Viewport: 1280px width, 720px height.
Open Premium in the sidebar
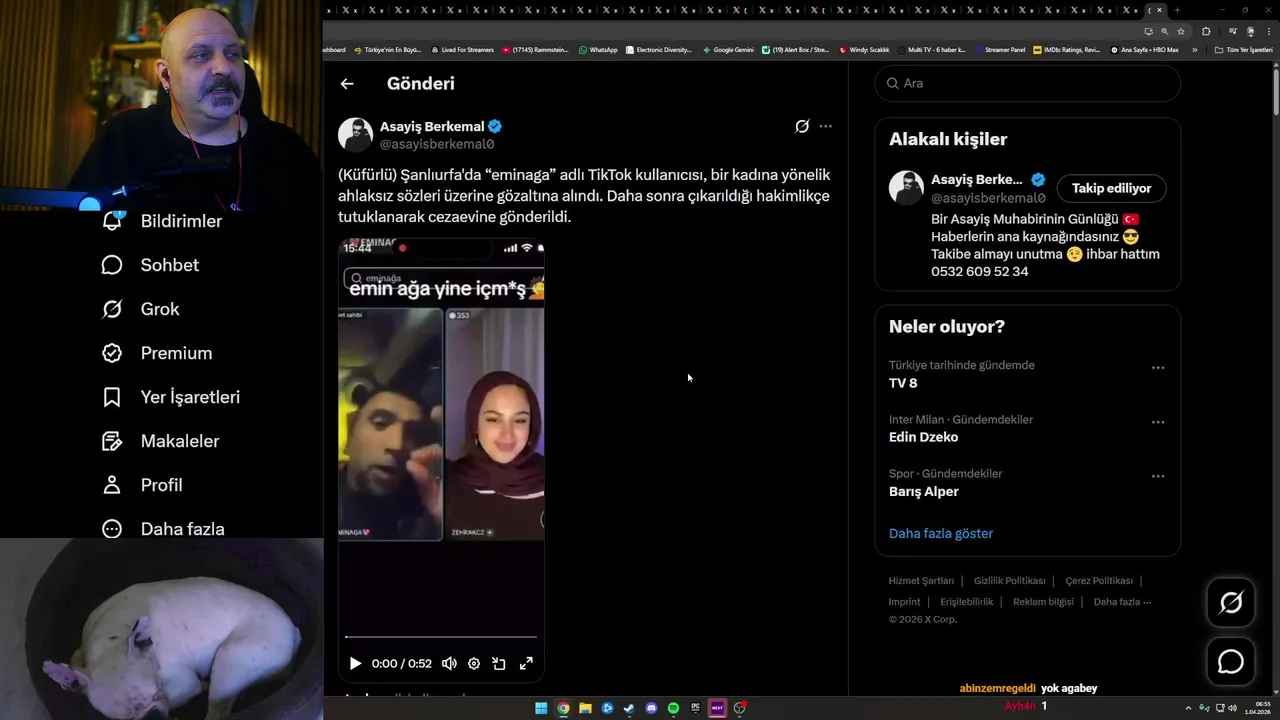(x=157, y=353)
